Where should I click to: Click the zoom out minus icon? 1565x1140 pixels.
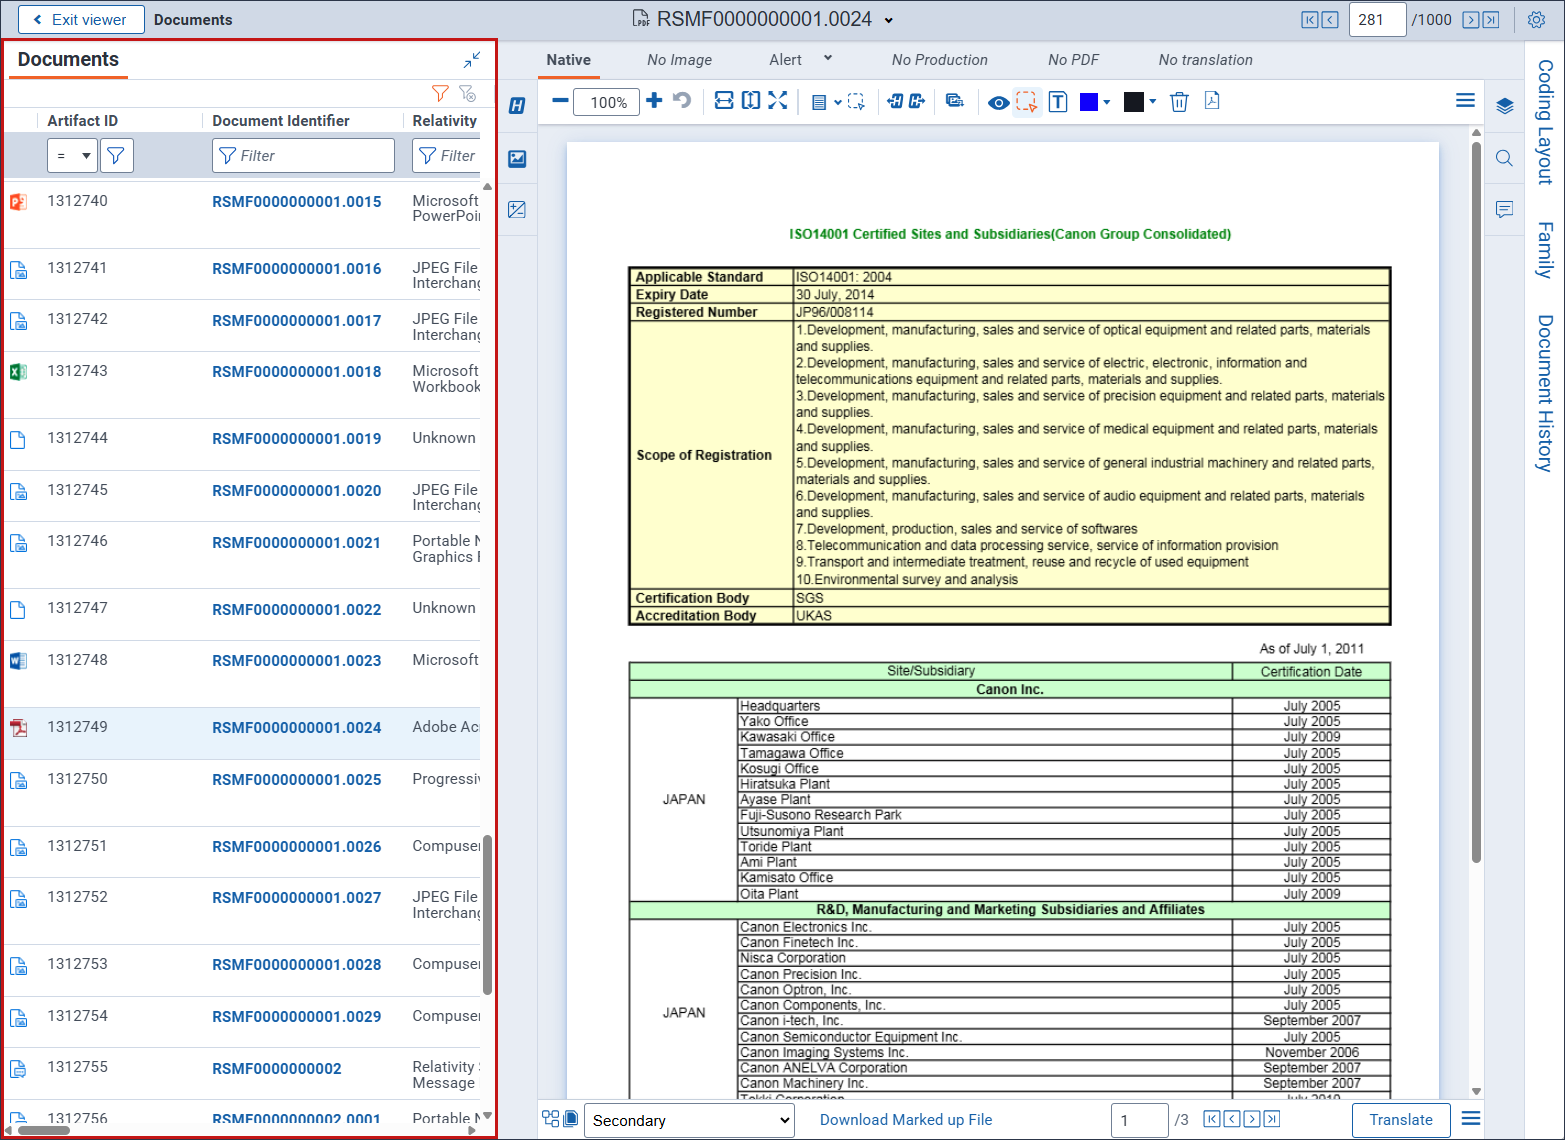tap(560, 101)
